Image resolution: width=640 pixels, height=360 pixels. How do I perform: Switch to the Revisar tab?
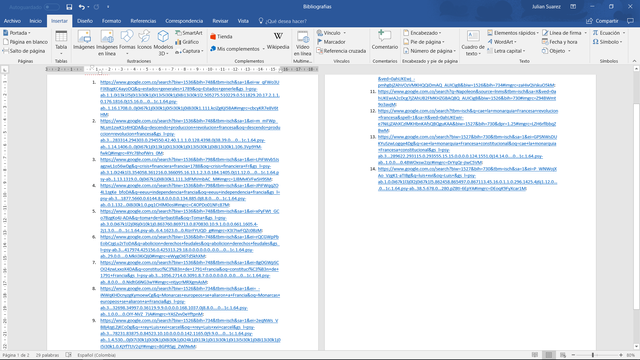220,21
